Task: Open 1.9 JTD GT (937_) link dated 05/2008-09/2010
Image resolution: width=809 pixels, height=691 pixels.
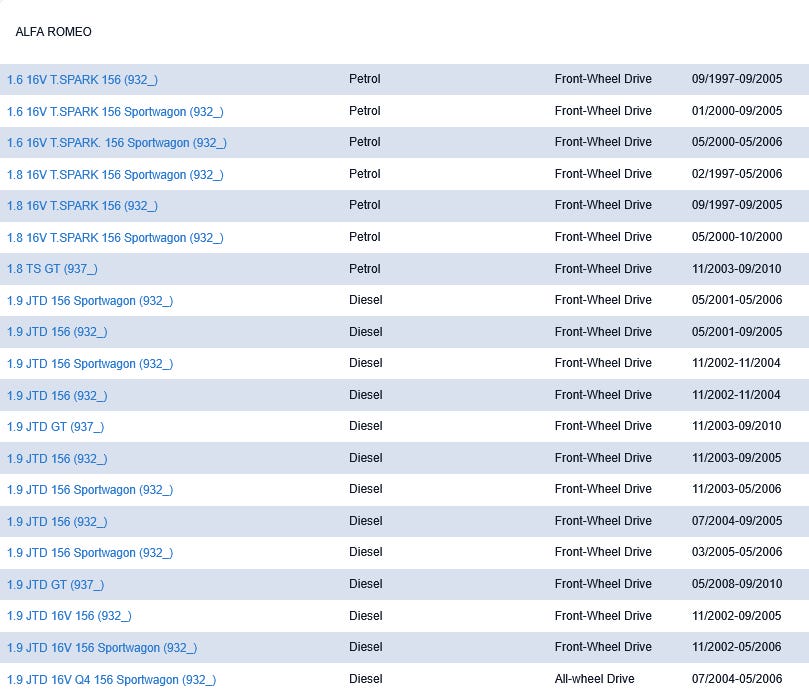Action: (56, 584)
